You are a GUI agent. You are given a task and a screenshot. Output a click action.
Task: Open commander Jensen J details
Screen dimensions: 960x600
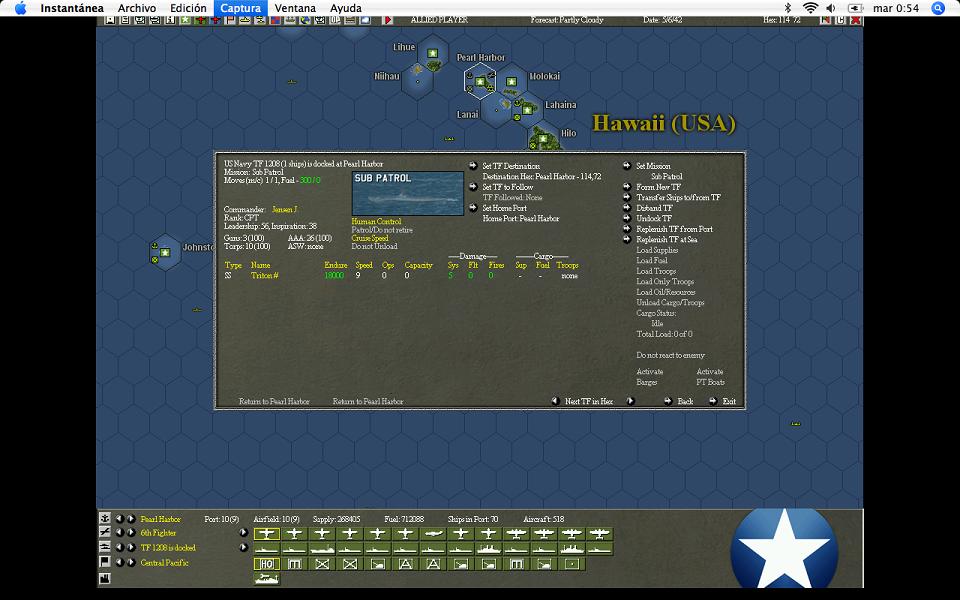click(x=284, y=209)
